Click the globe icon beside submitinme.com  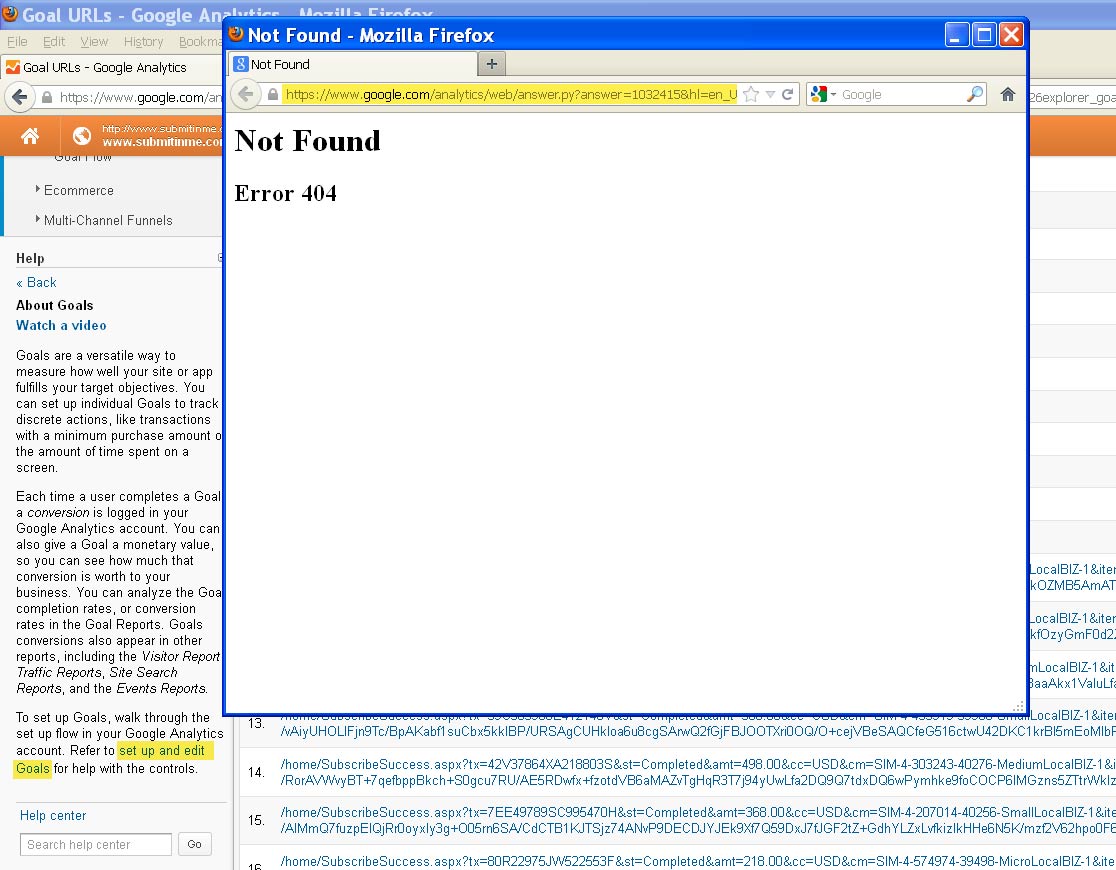point(82,135)
